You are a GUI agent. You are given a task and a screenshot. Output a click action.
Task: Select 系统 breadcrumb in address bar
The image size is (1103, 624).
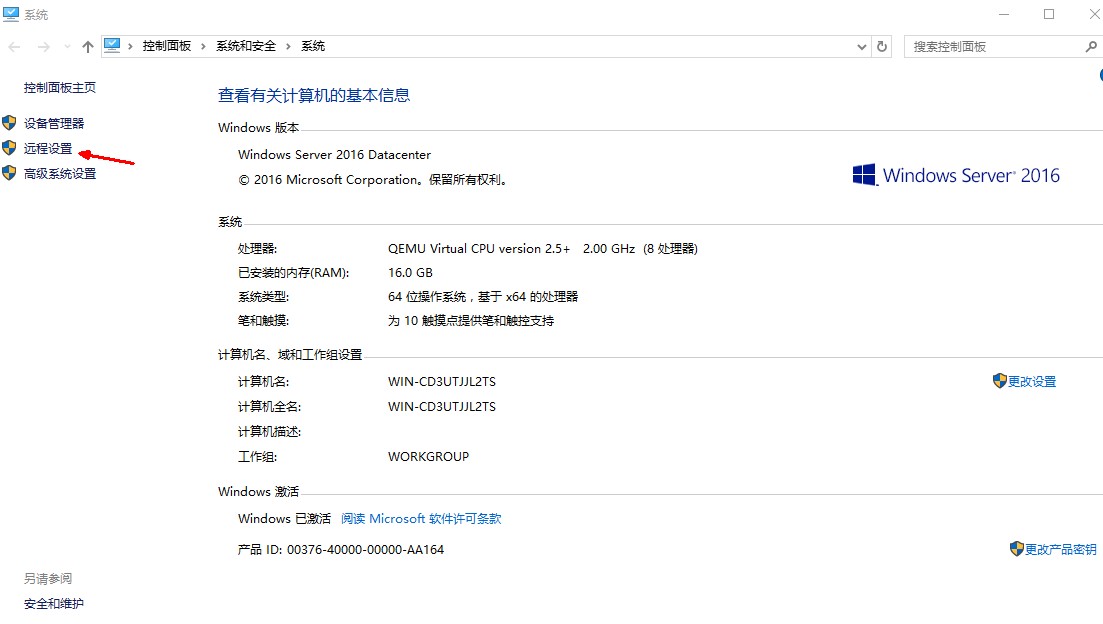(313, 46)
